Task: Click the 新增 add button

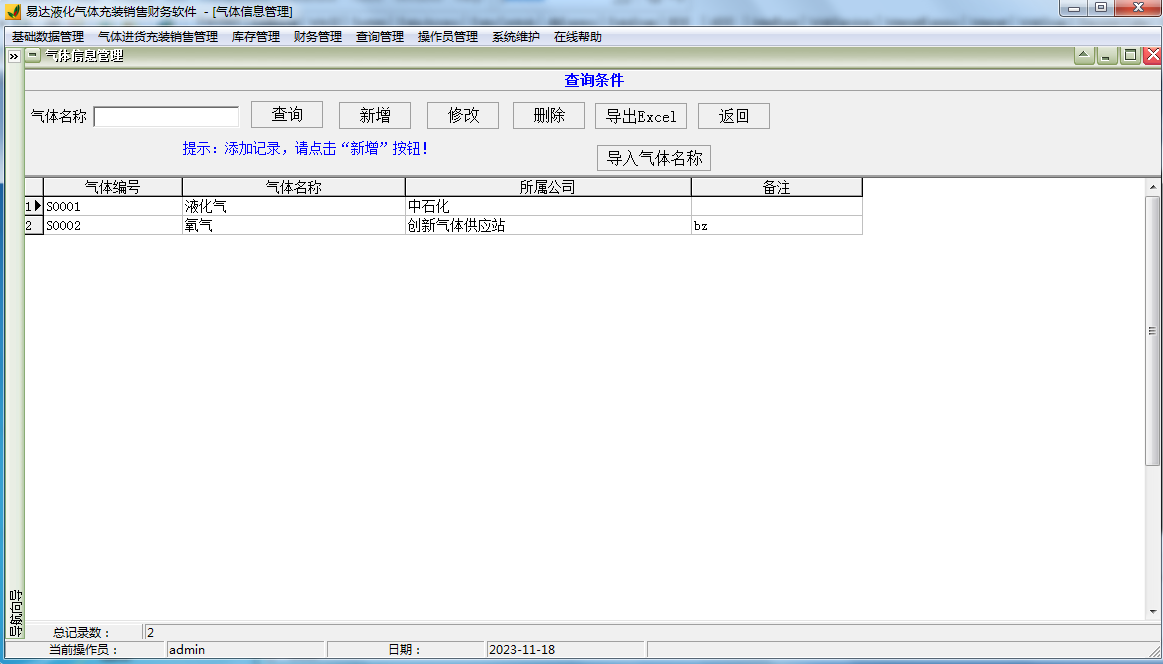Action: click(375, 116)
